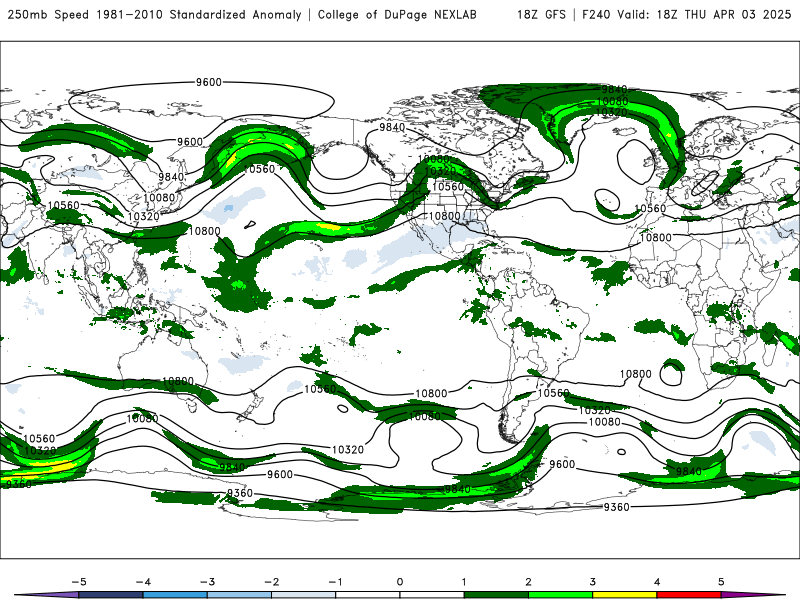Click the colorbar tick label "0"

[400, 582]
